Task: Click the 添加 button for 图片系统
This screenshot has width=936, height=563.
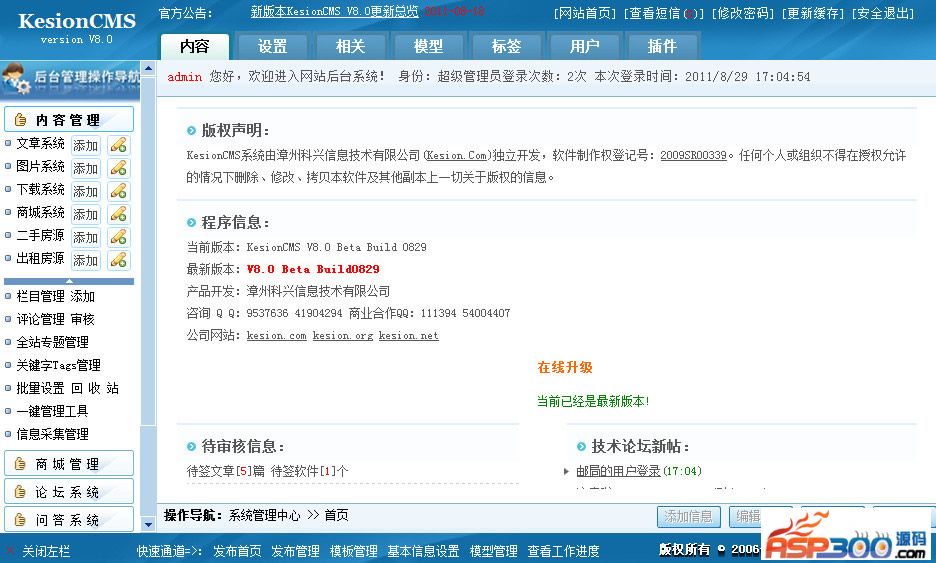Action: tap(85, 168)
